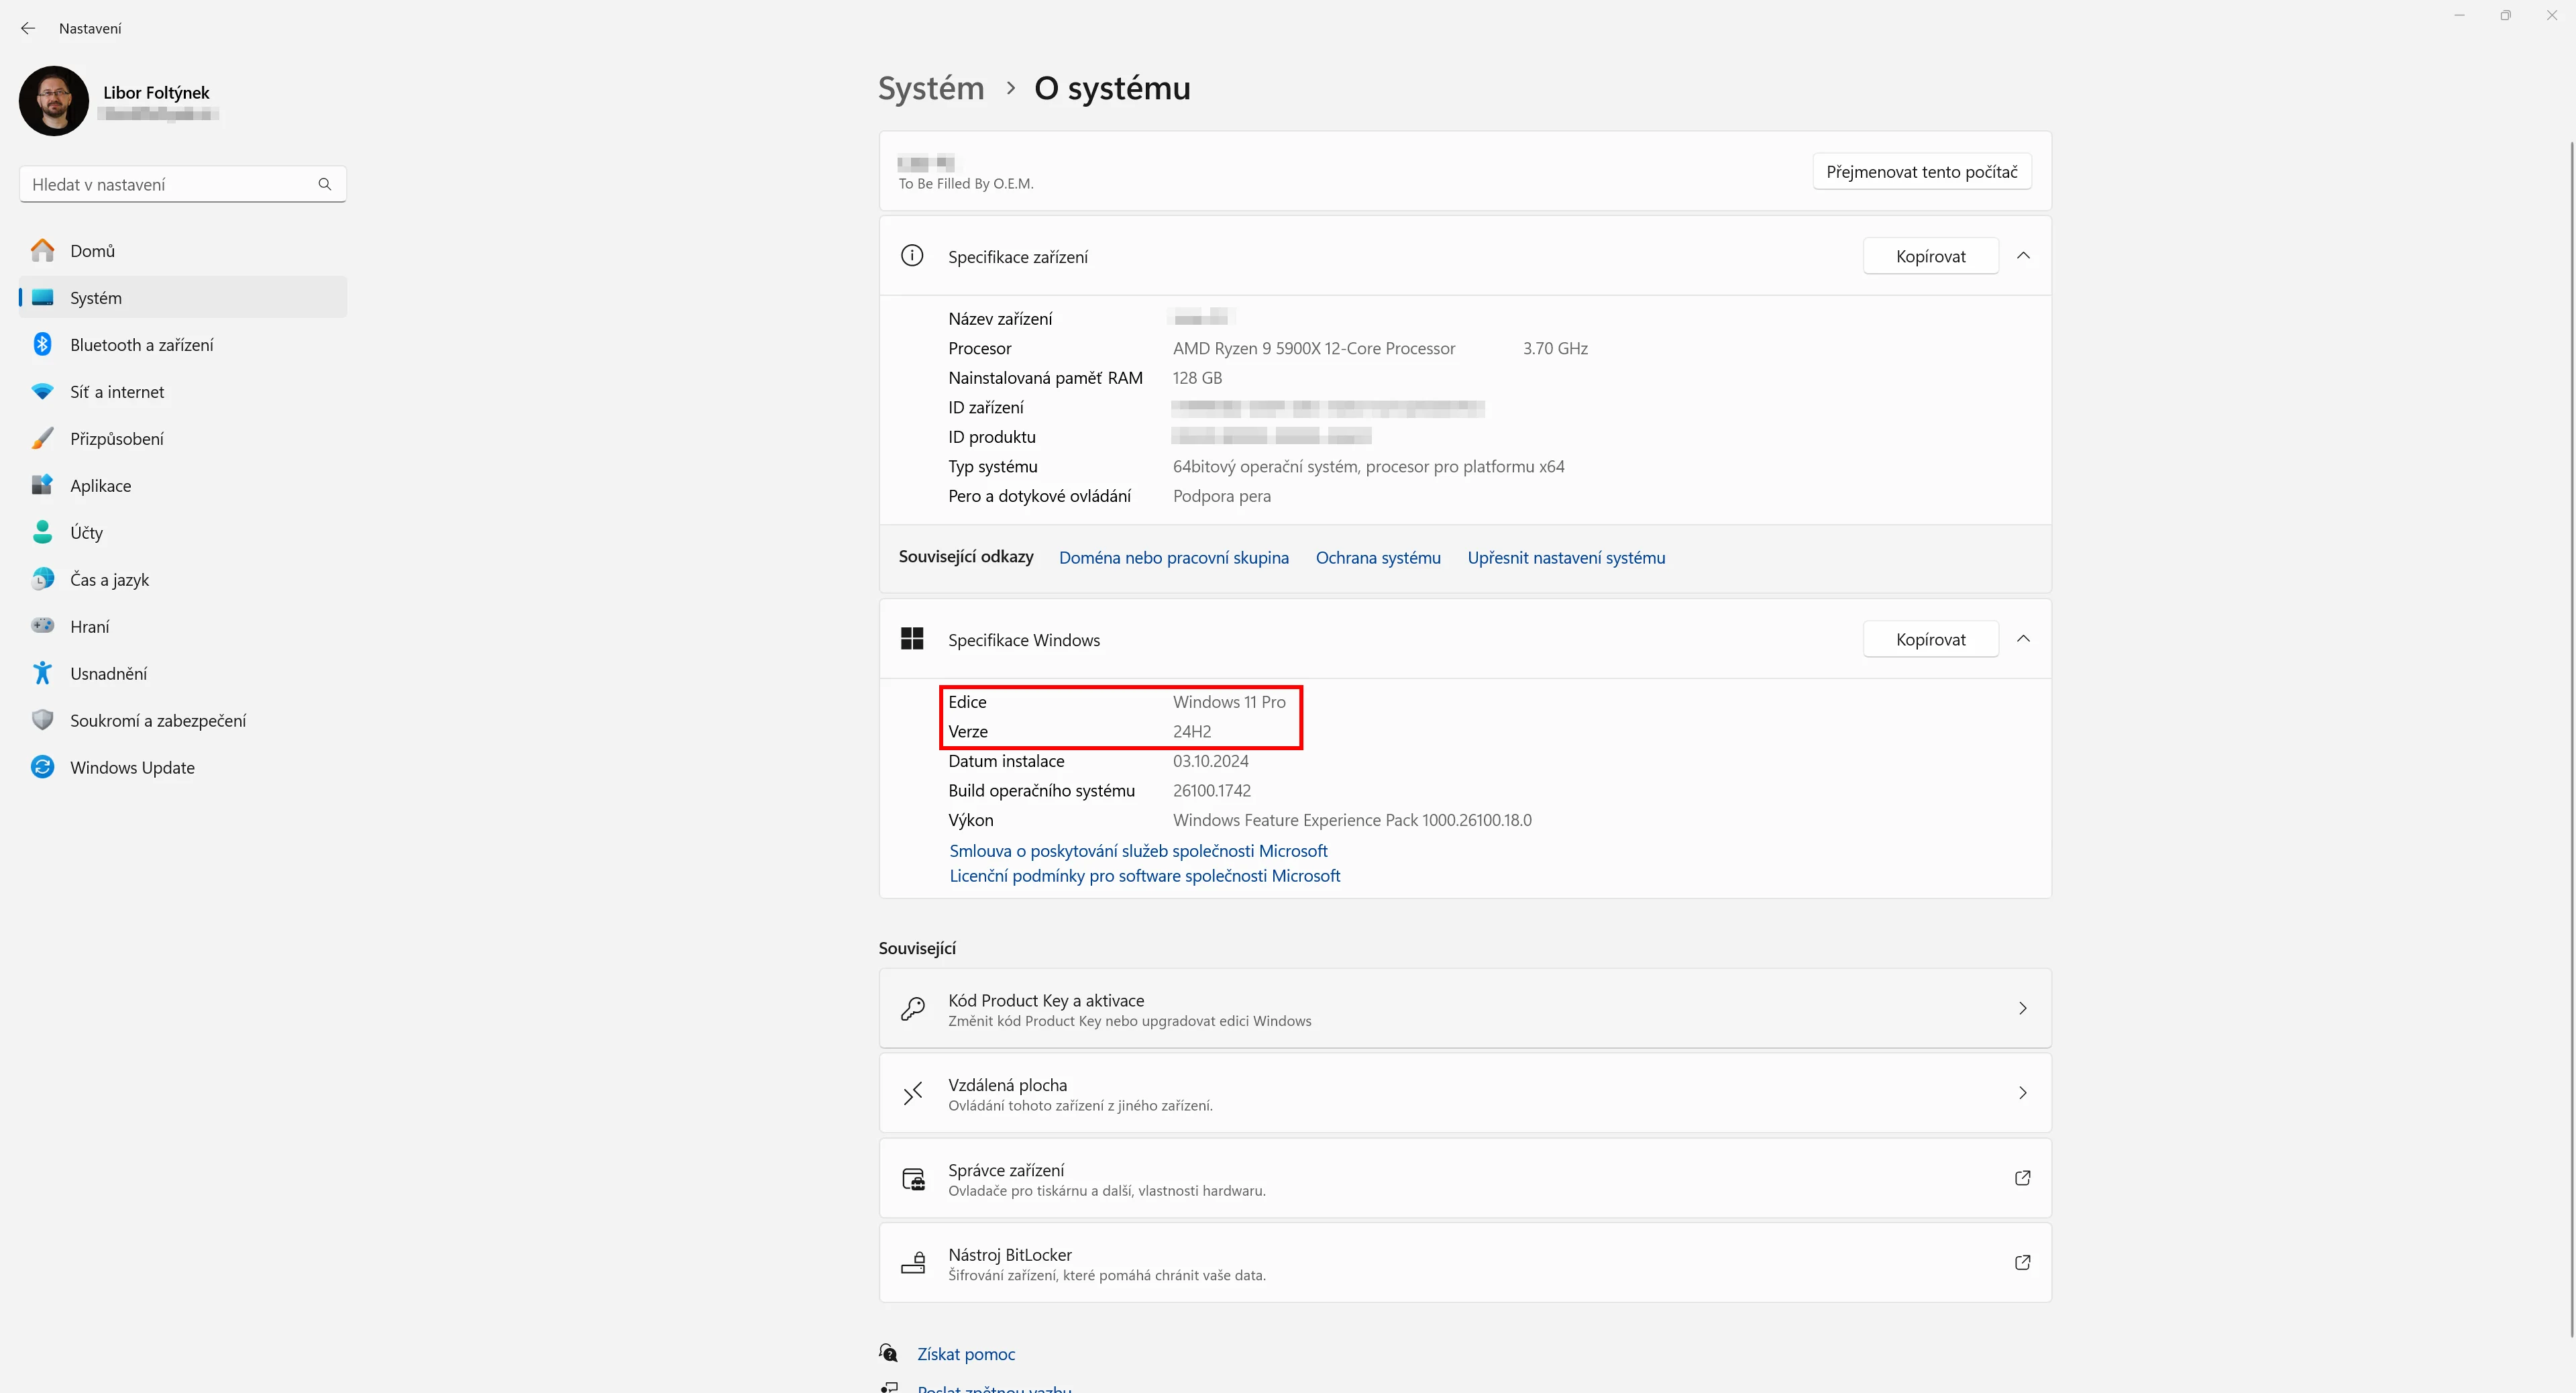
Task: Click the Windows Update sync icon
Action: (x=42, y=767)
